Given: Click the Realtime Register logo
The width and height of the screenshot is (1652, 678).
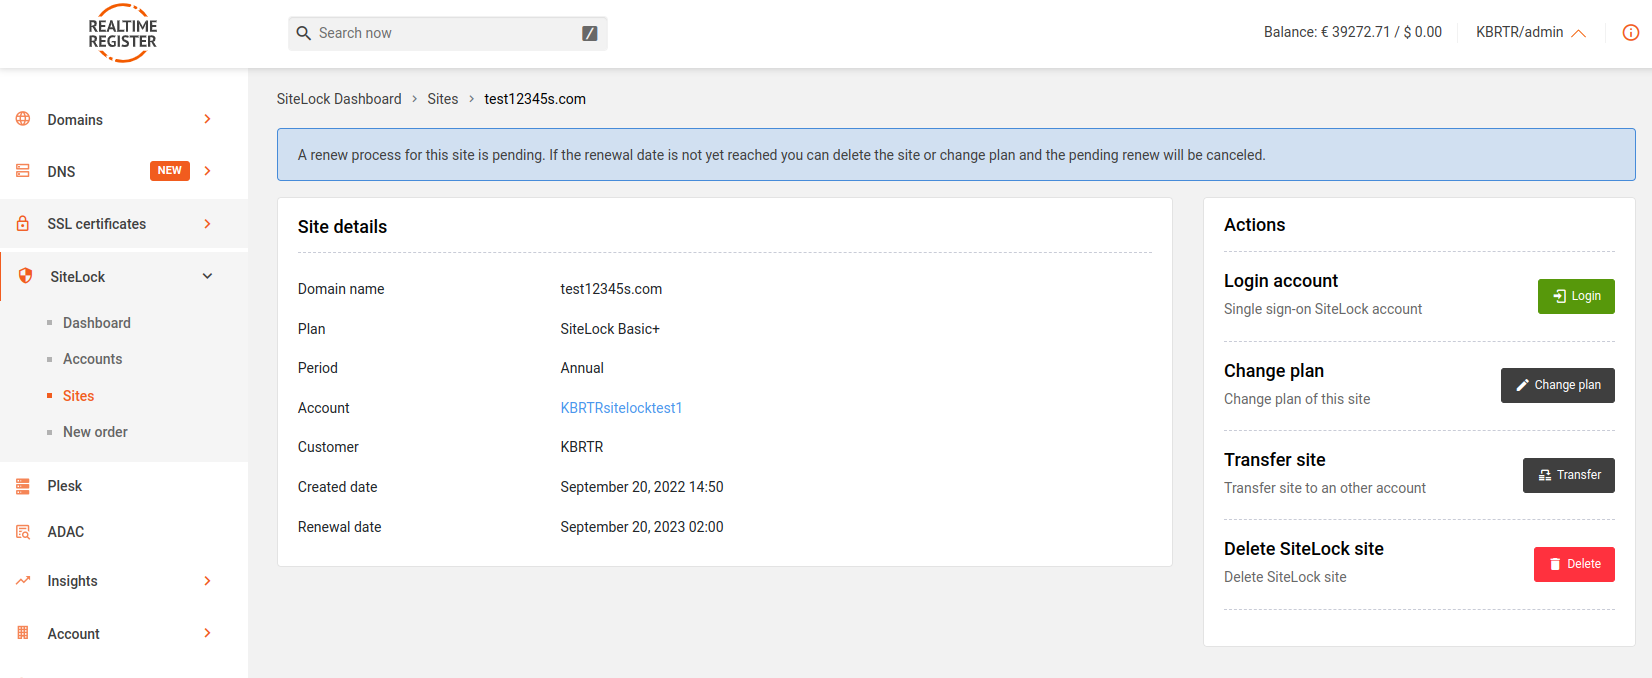Looking at the screenshot, I should [x=122, y=34].
